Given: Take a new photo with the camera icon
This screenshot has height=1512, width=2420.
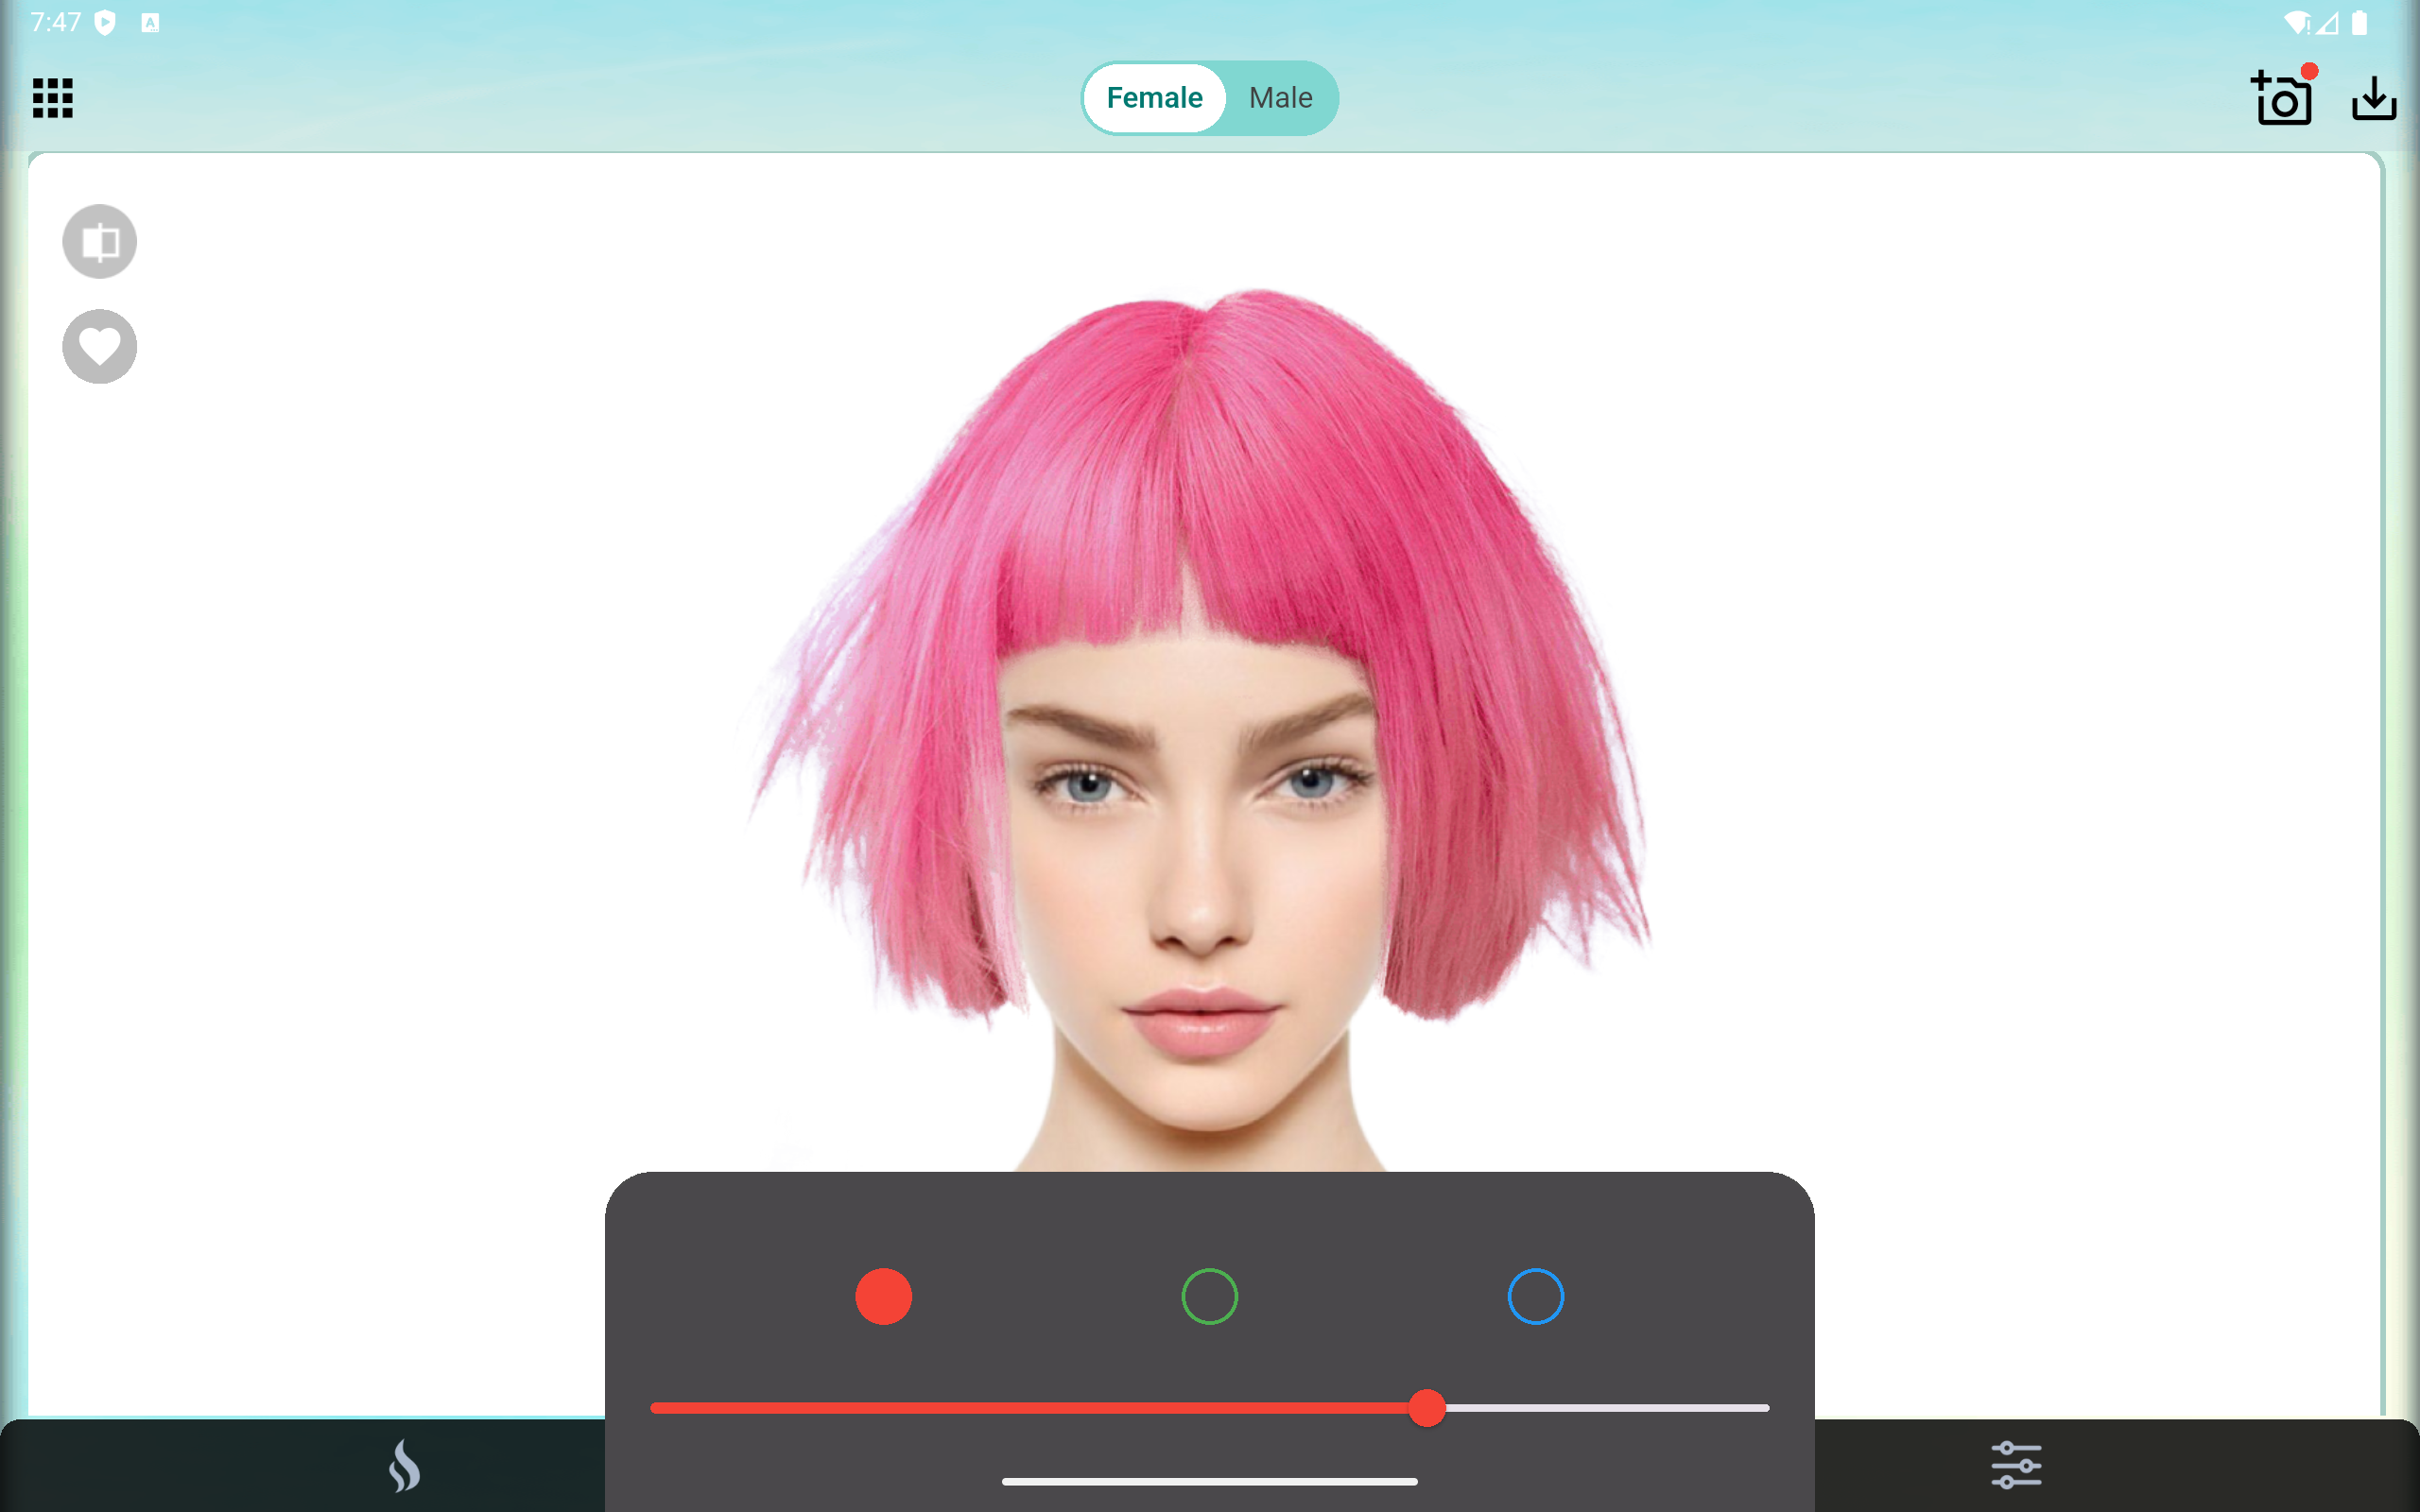Looking at the screenshot, I should [2285, 98].
